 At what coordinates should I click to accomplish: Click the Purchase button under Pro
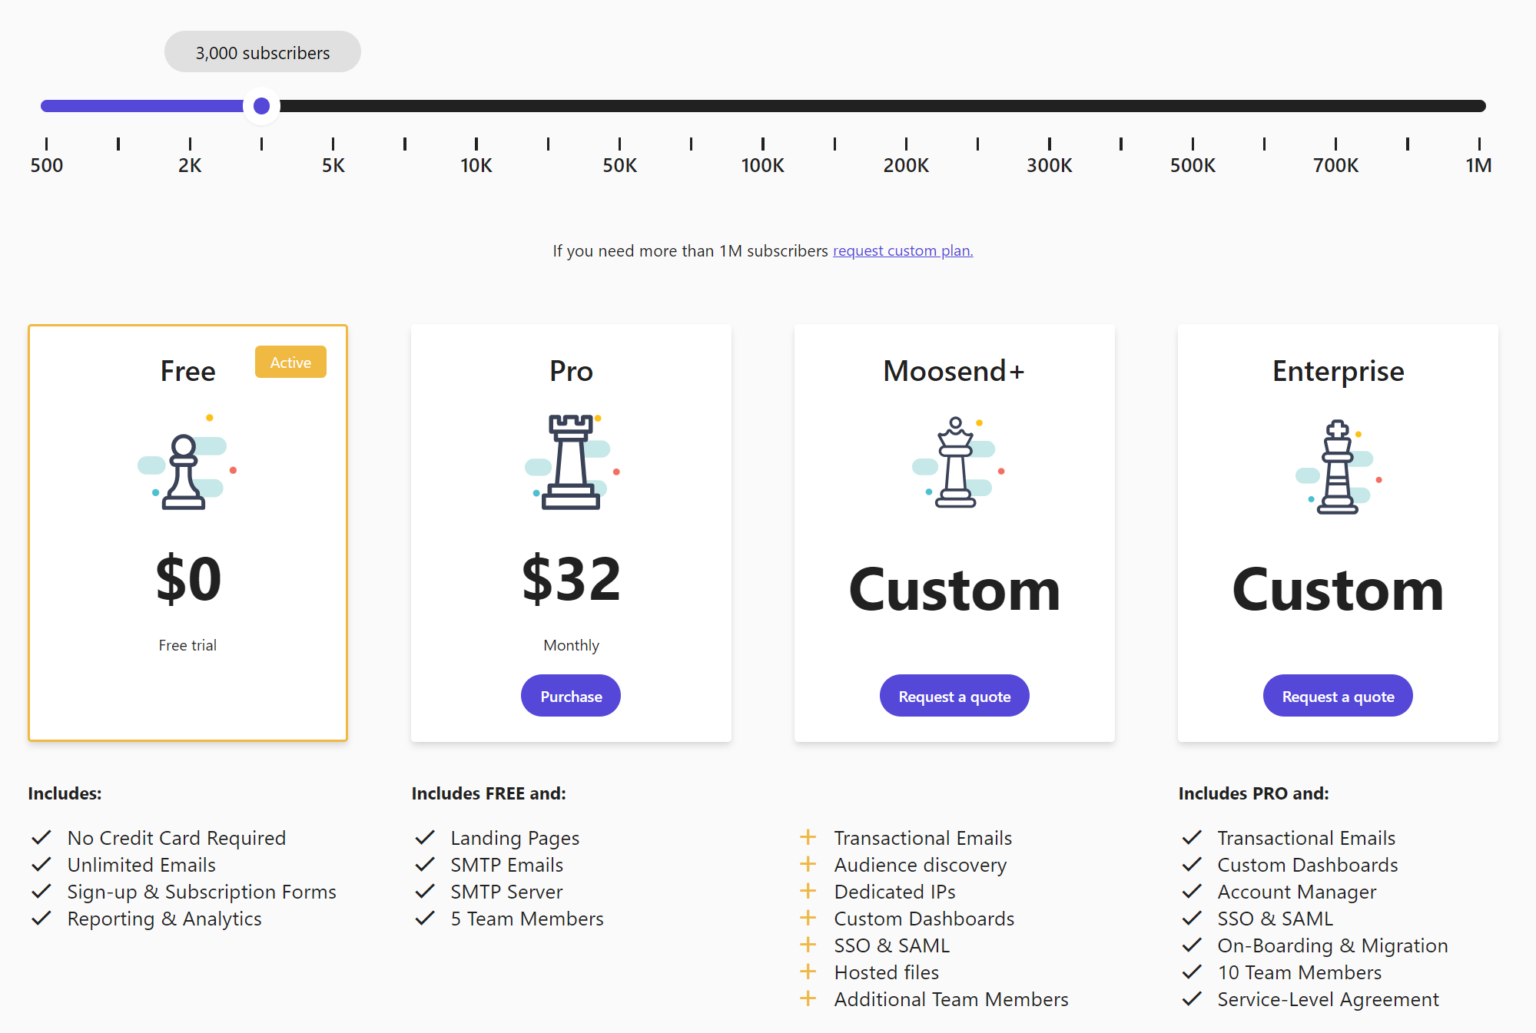[x=570, y=695]
